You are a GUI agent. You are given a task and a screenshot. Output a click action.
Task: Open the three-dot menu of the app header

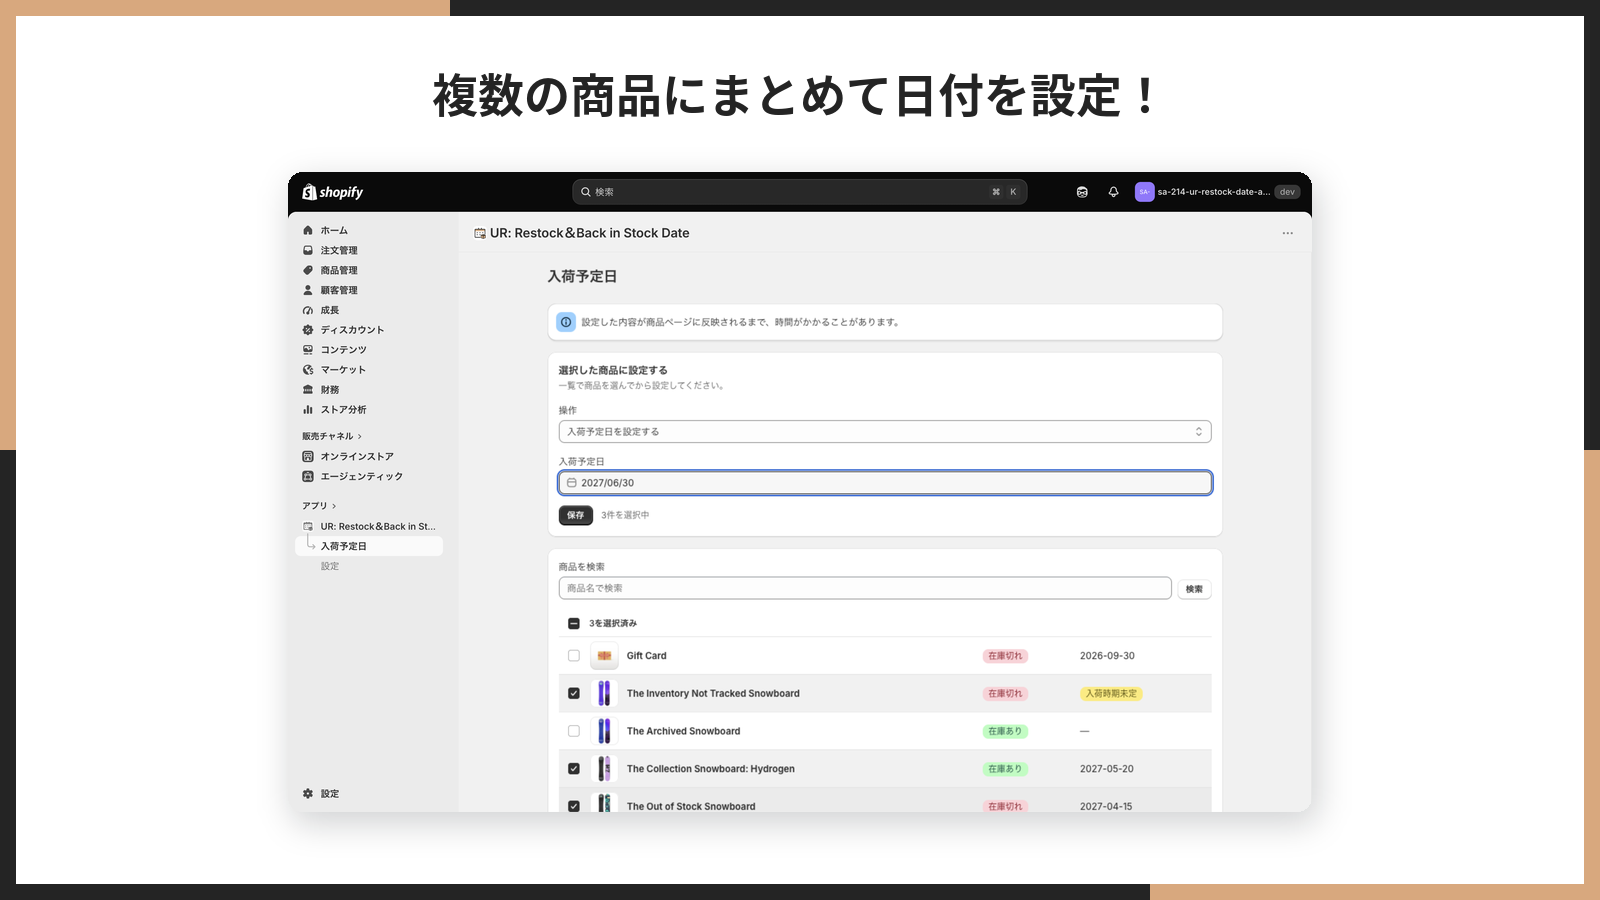tap(1287, 233)
